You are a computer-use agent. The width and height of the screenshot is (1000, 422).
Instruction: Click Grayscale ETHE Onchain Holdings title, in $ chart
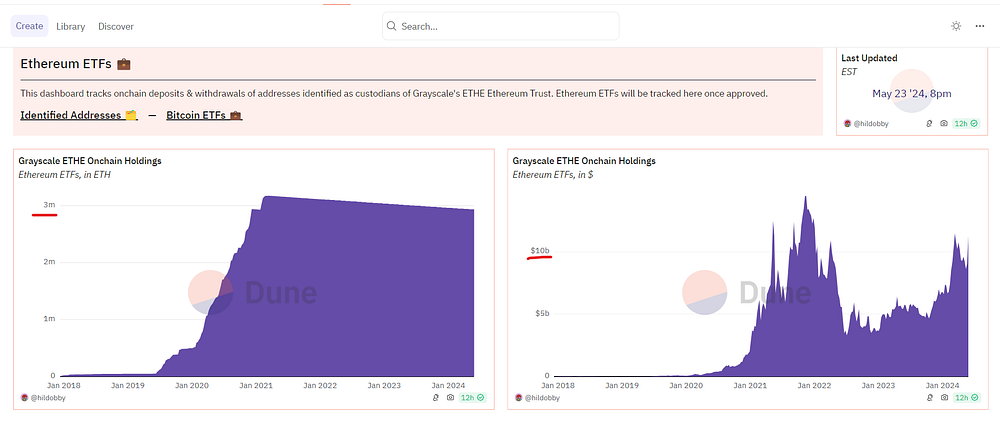pyautogui.click(x=584, y=161)
